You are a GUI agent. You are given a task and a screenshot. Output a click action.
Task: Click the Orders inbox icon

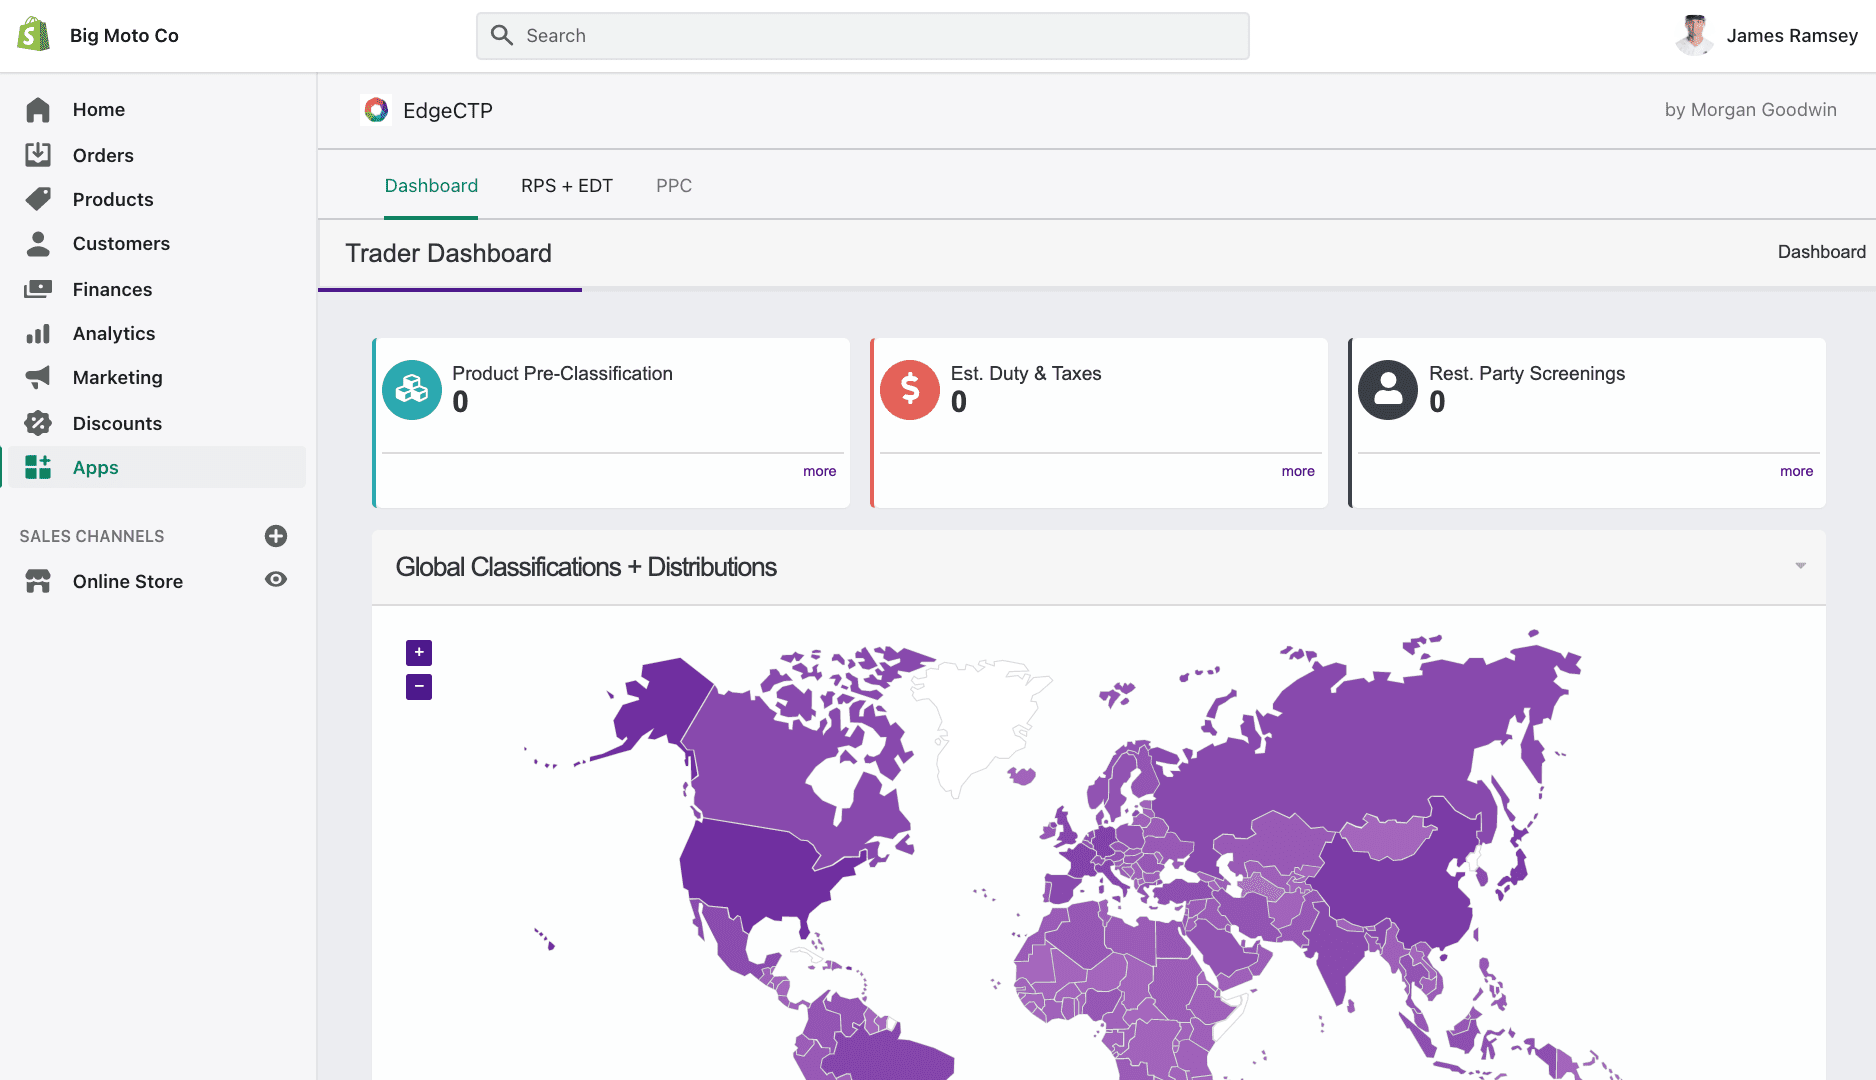click(38, 155)
